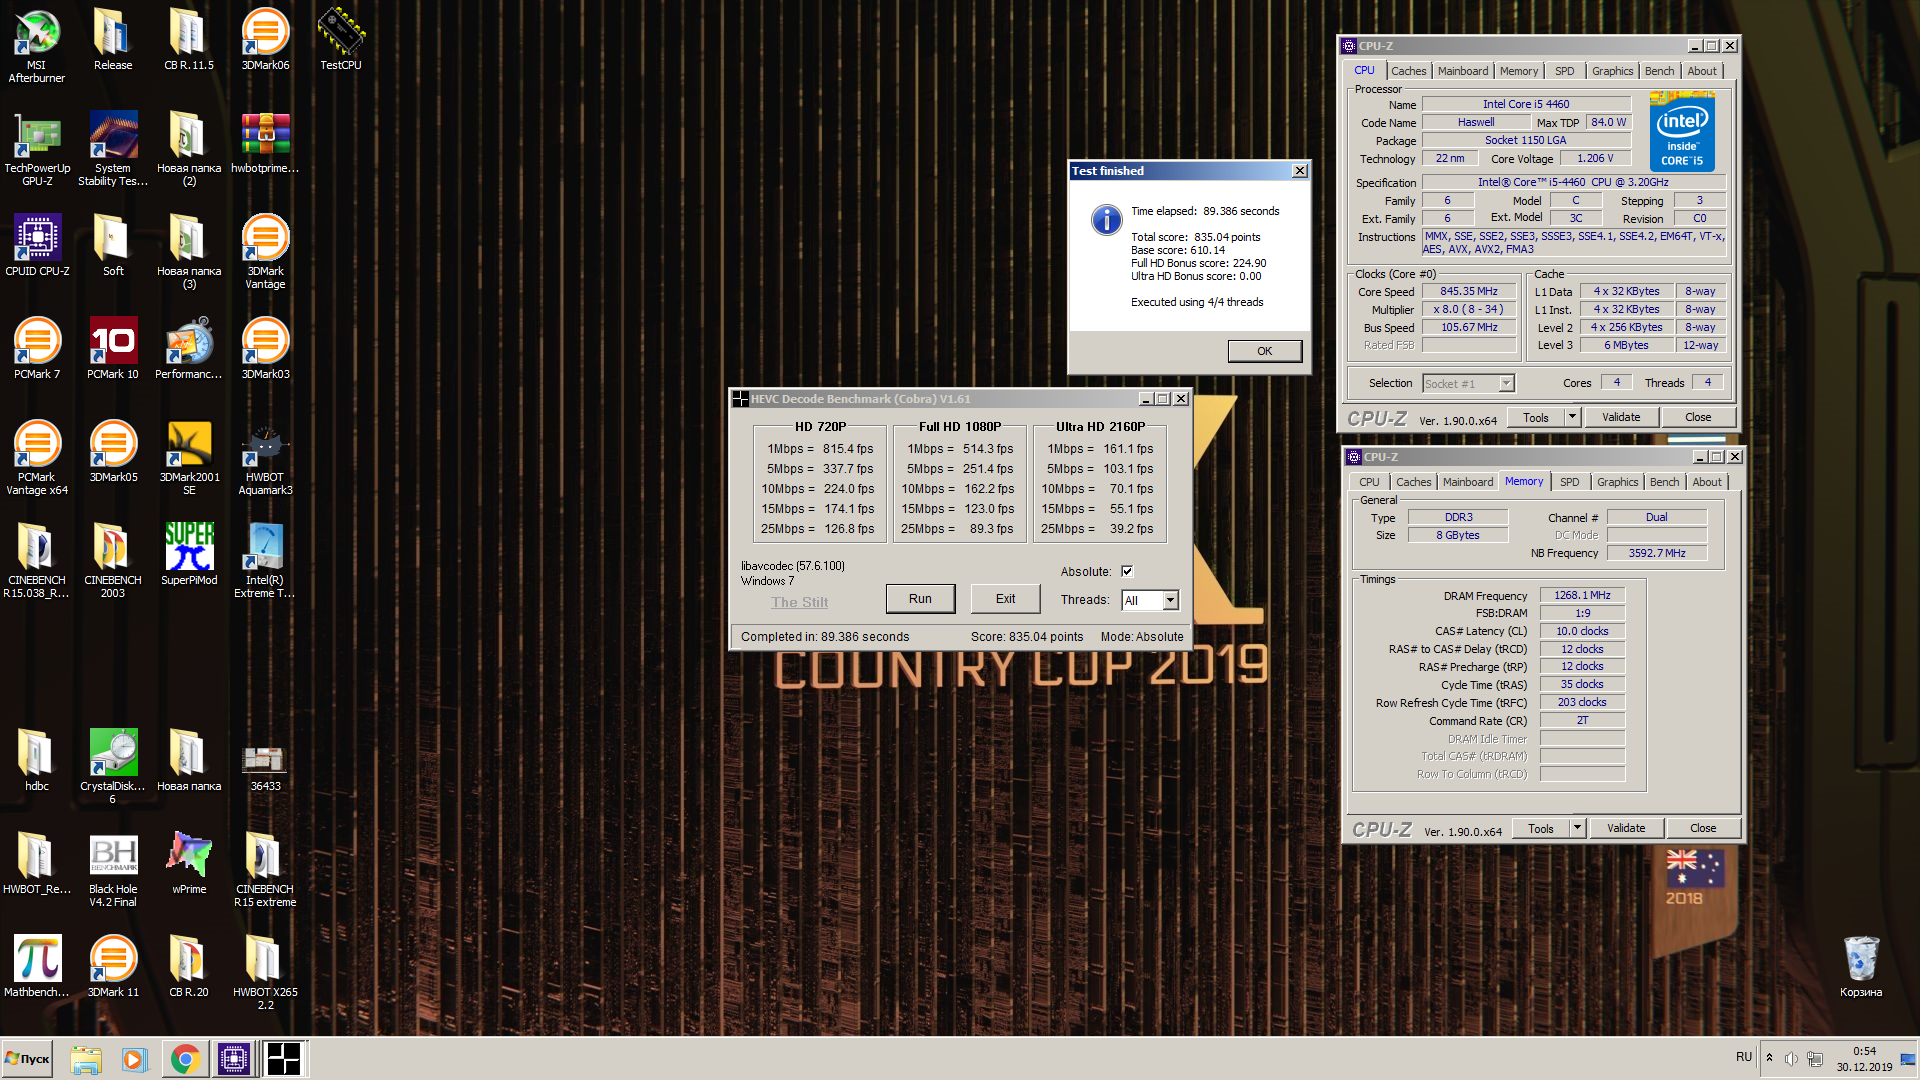Screen dimensions: 1920x1080
Task: Open MSI Afterburner desktop icon
Action: coord(37,45)
